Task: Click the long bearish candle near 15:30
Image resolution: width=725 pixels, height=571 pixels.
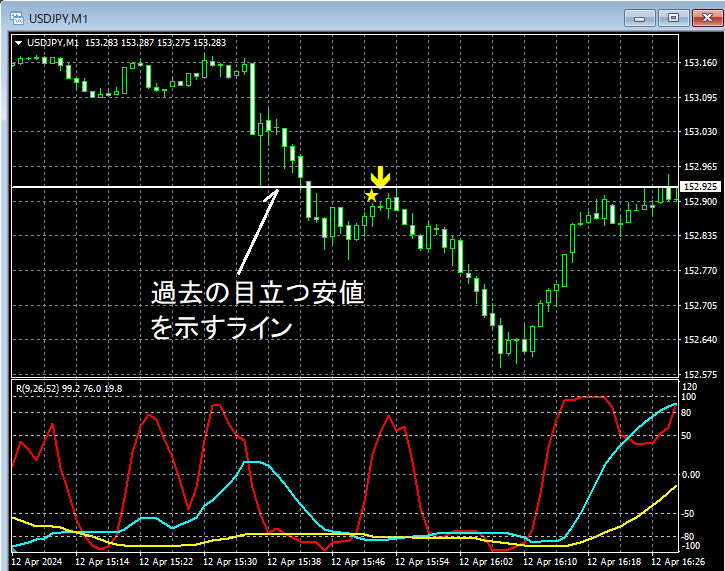Action: point(252,99)
